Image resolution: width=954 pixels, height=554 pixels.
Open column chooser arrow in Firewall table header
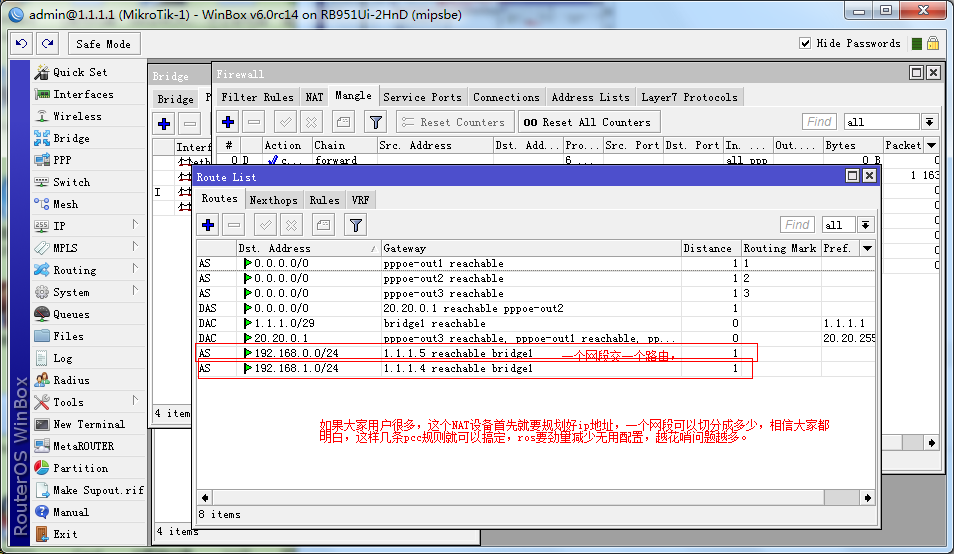tap(931, 145)
